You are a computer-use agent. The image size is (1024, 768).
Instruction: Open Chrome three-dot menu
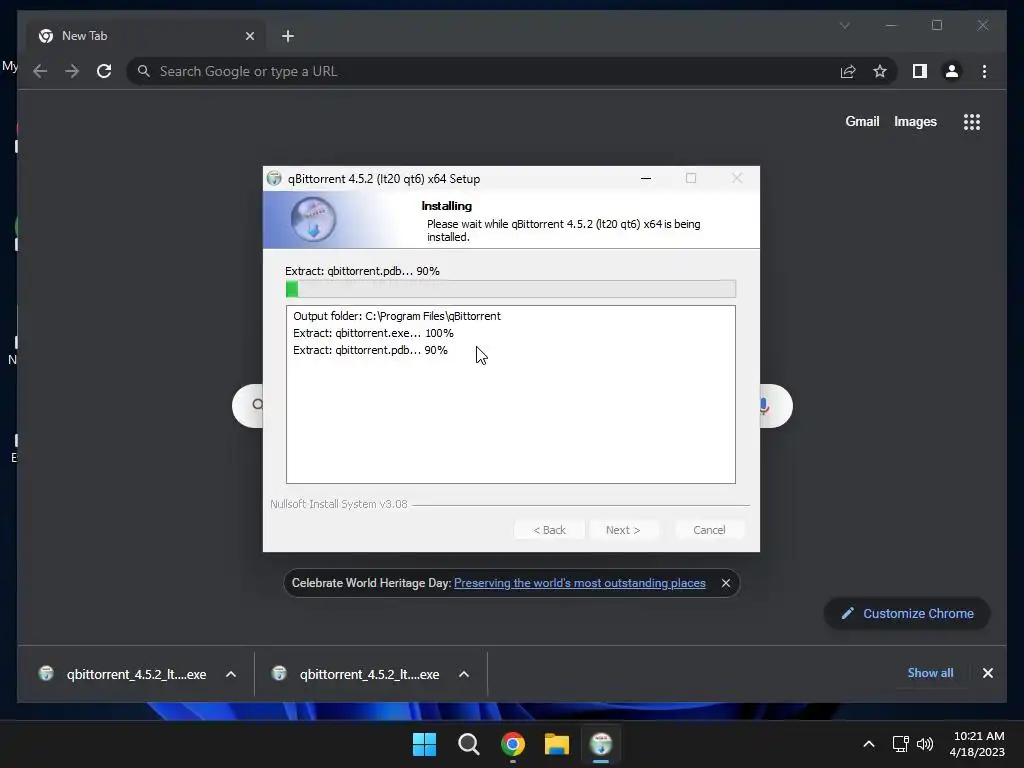tap(984, 71)
